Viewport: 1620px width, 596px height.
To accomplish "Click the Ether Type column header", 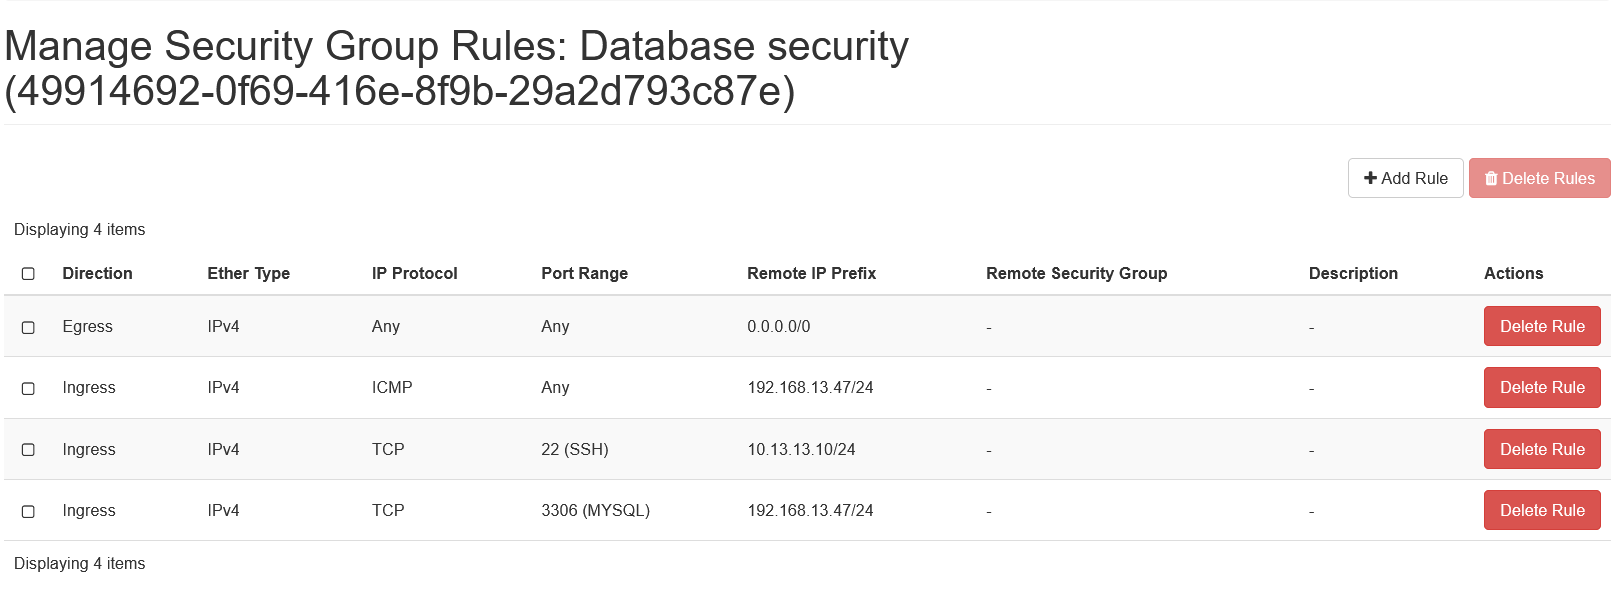I will (x=248, y=273).
